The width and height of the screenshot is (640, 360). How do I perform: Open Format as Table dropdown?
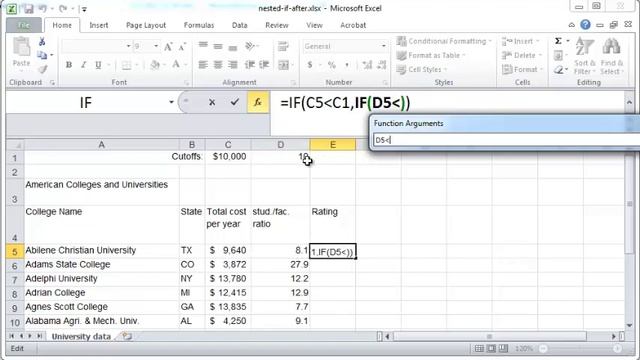(431, 55)
